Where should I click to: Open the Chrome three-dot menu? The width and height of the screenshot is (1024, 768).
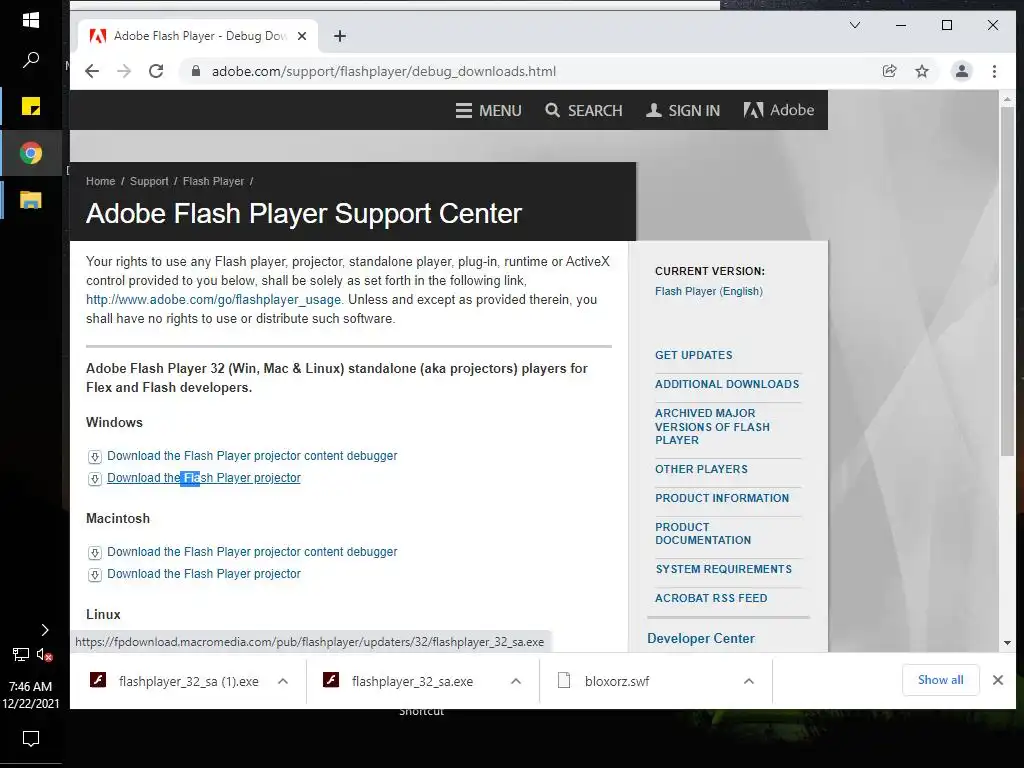994,71
